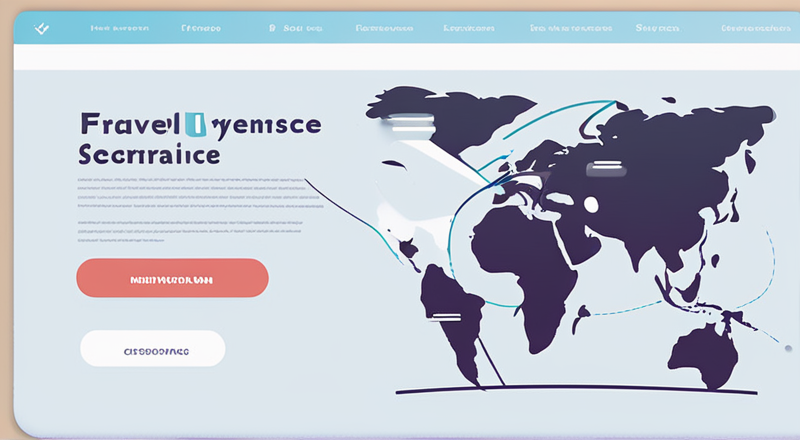Open the second navigation item beside the logo
Screen dimensions: 800x440
tap(201, 30)
